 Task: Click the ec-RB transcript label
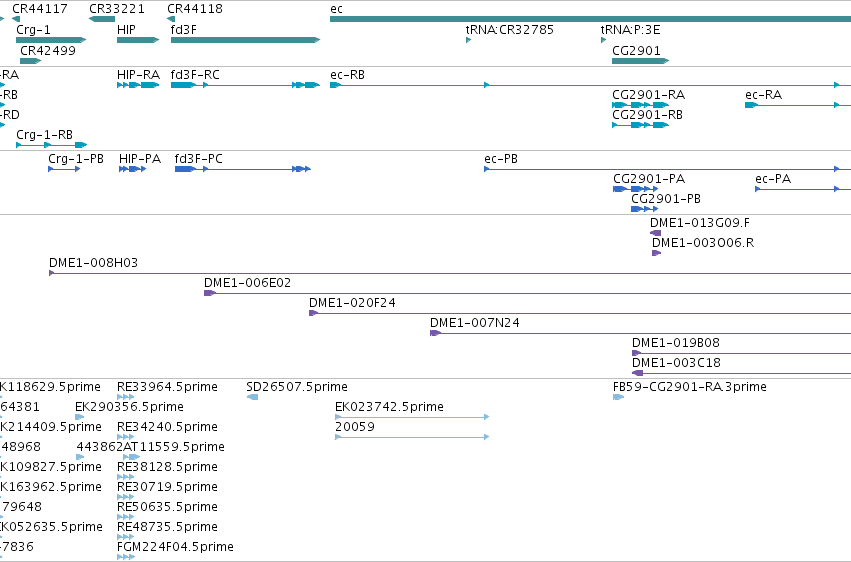(347, 74)
